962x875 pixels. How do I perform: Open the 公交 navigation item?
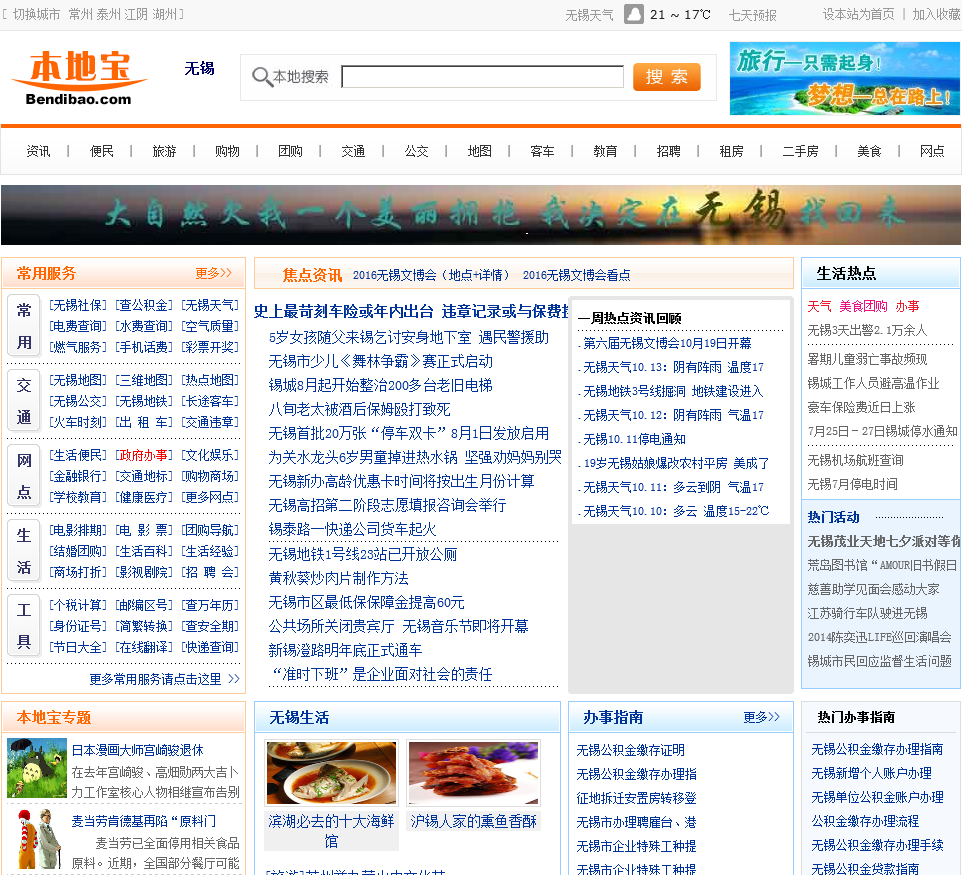point(417,151)
